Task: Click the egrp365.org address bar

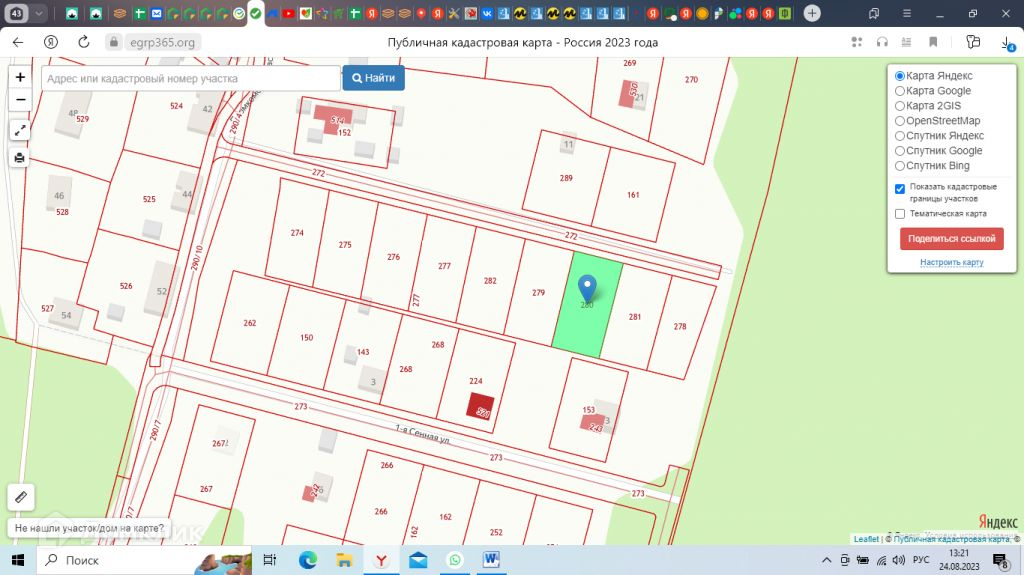Action: point(162,42)
